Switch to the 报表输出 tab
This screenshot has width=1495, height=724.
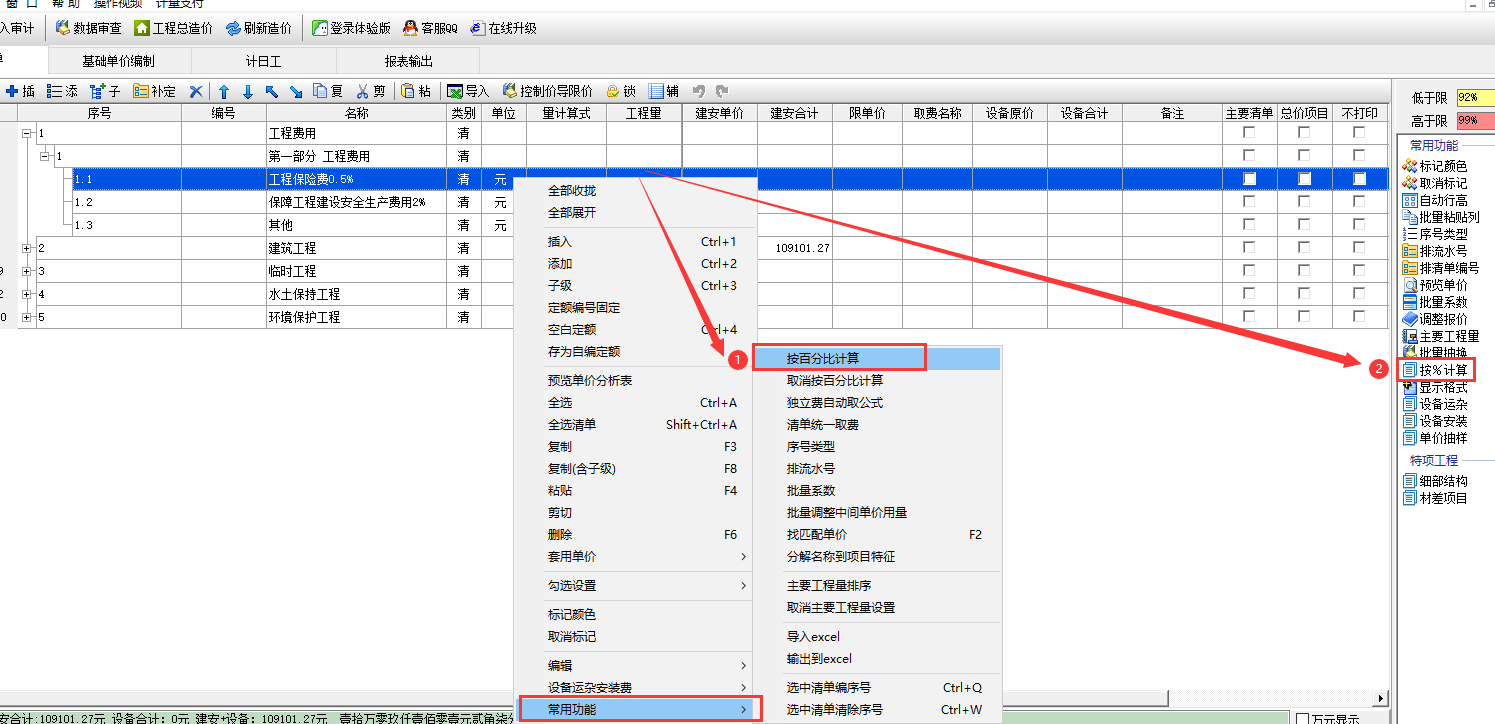[x=409, y=61]
